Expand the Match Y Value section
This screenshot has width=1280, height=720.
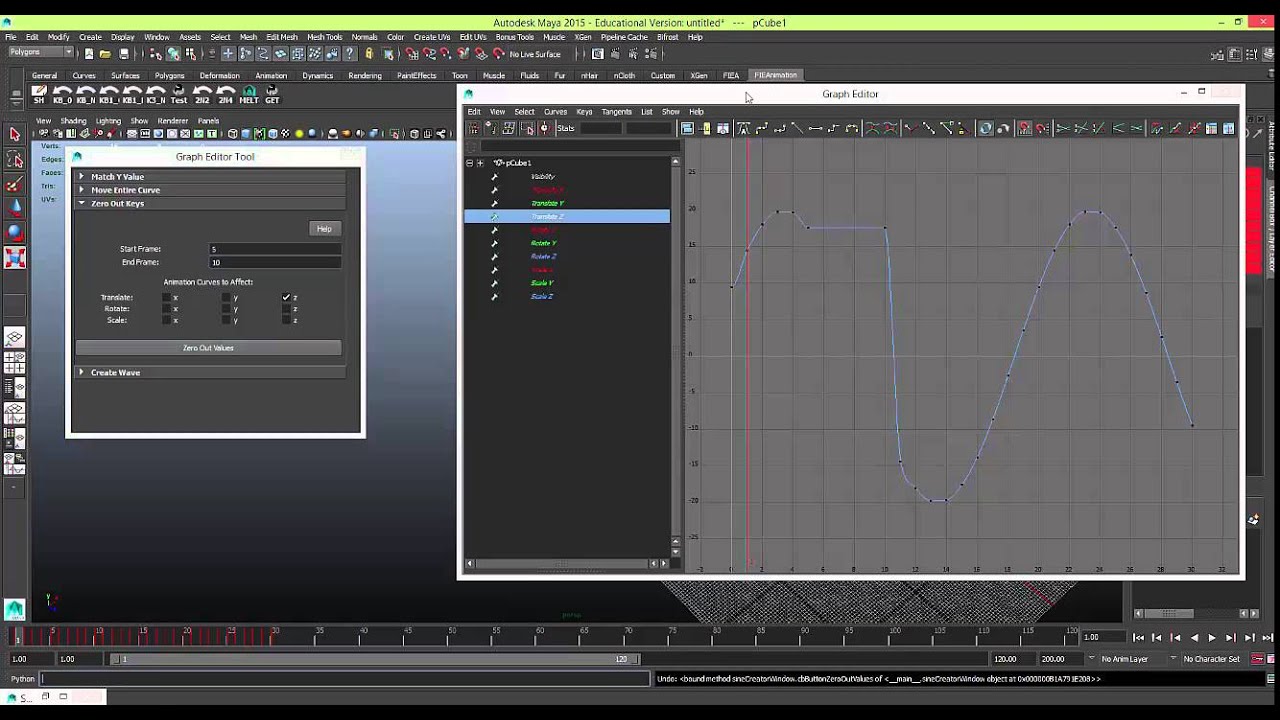point(210,177)
